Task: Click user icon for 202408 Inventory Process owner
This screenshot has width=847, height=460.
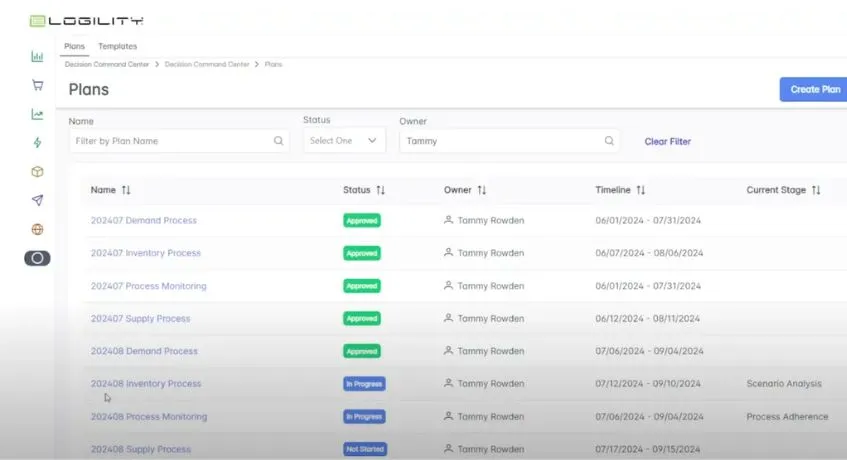Action: [x=448, y=383]
